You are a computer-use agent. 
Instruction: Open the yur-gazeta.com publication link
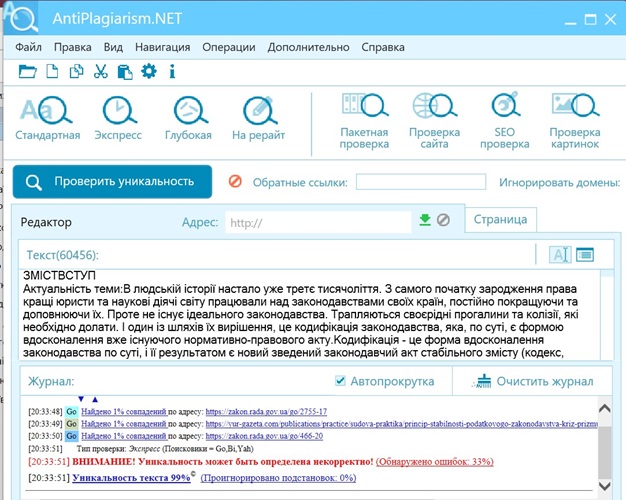402,424
